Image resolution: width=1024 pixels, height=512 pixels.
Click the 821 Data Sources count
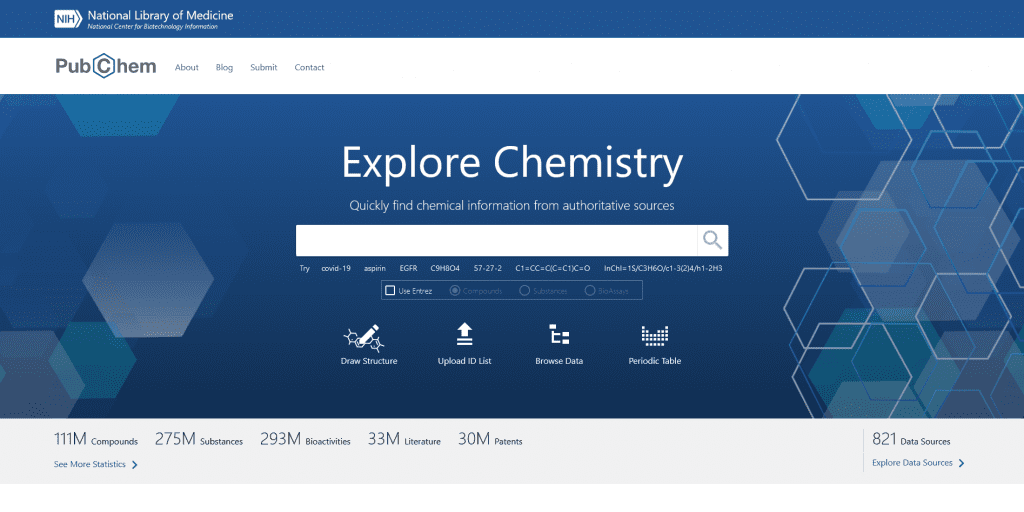tap(911, 440)
